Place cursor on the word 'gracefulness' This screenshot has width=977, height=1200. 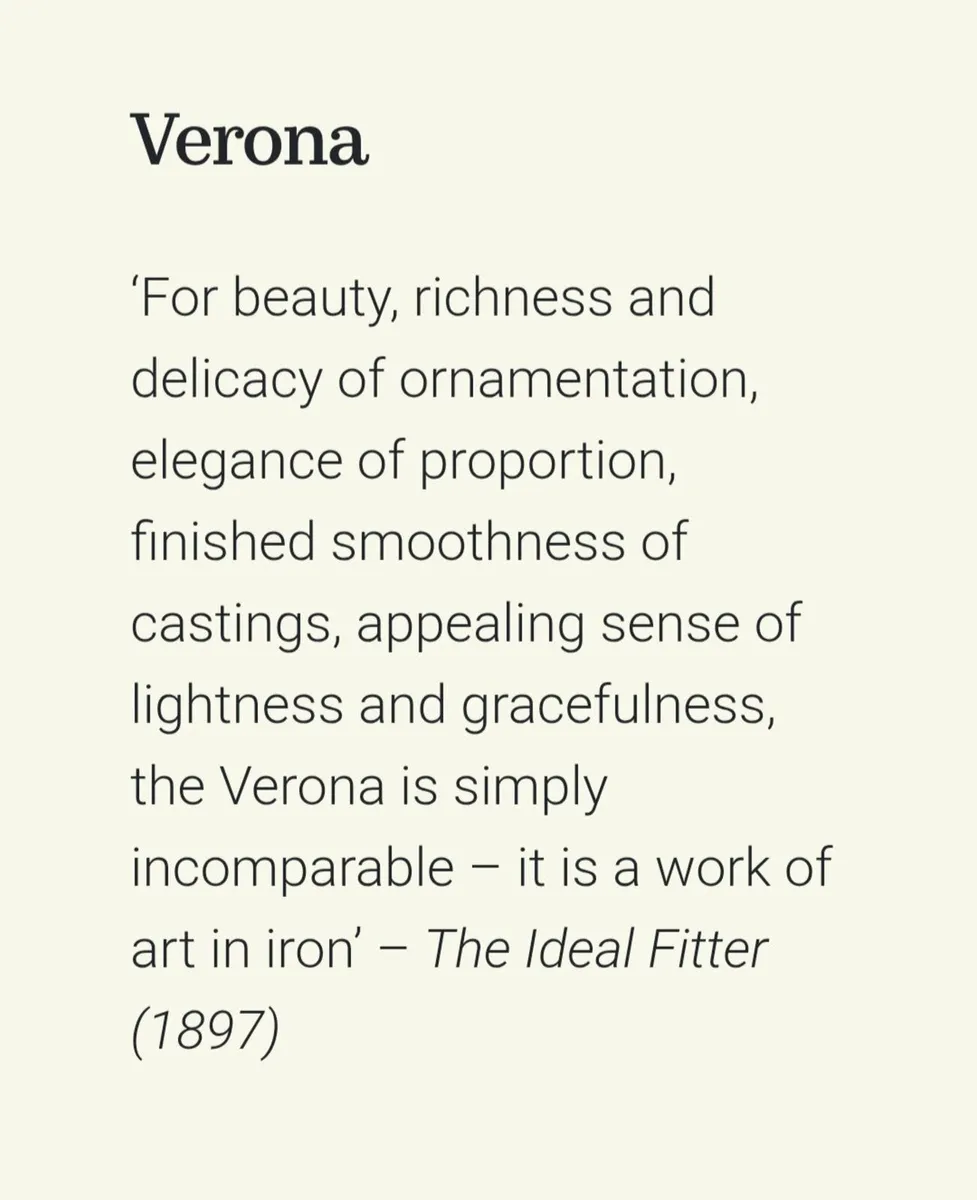coord(617,706)
